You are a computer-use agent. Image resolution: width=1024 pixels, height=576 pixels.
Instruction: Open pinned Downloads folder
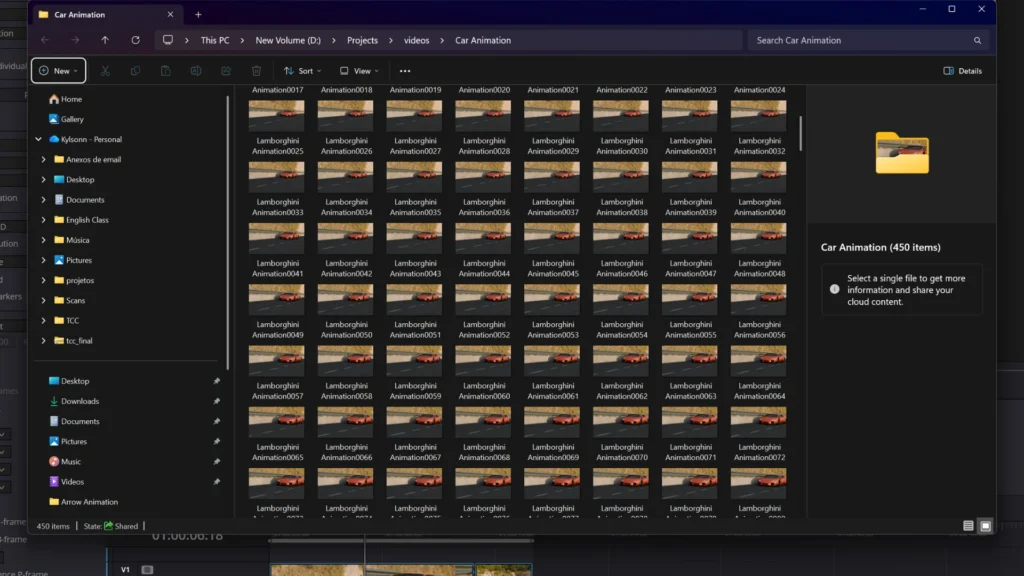click(x=74, y=401)
